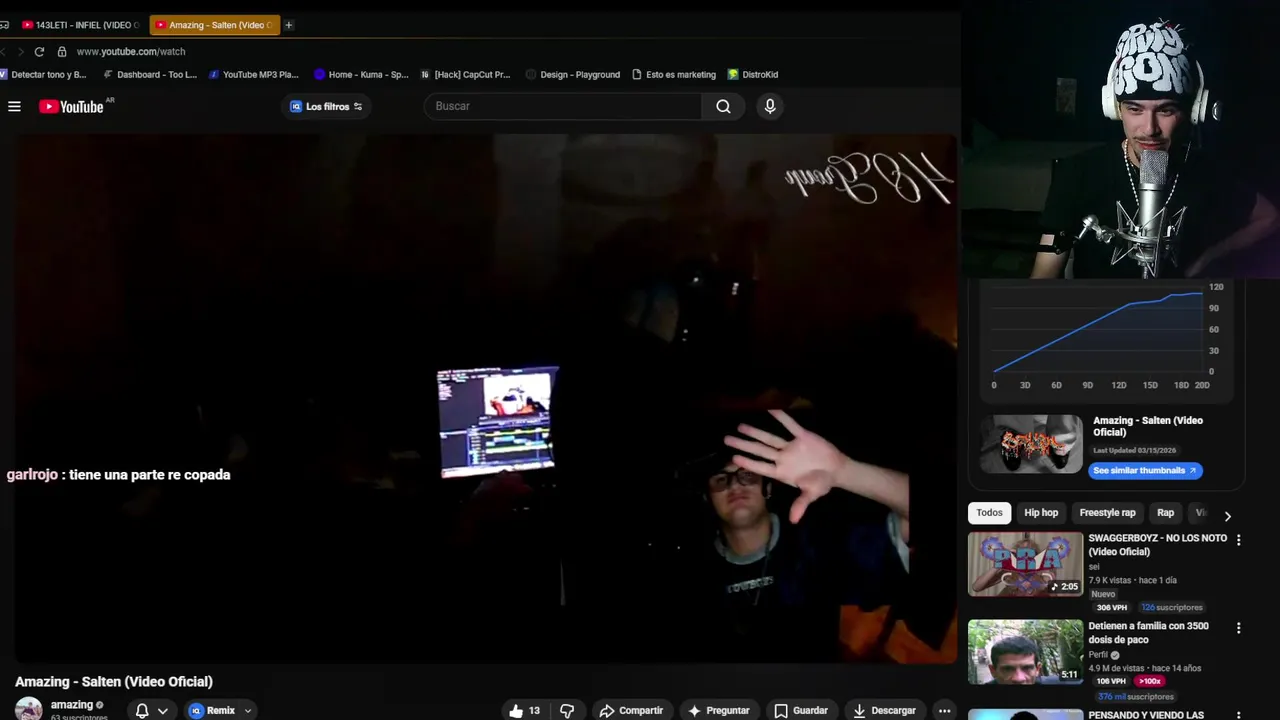Open DistroKid bookmark
This screenshot has width=1280, height=720.
(752, 74)
